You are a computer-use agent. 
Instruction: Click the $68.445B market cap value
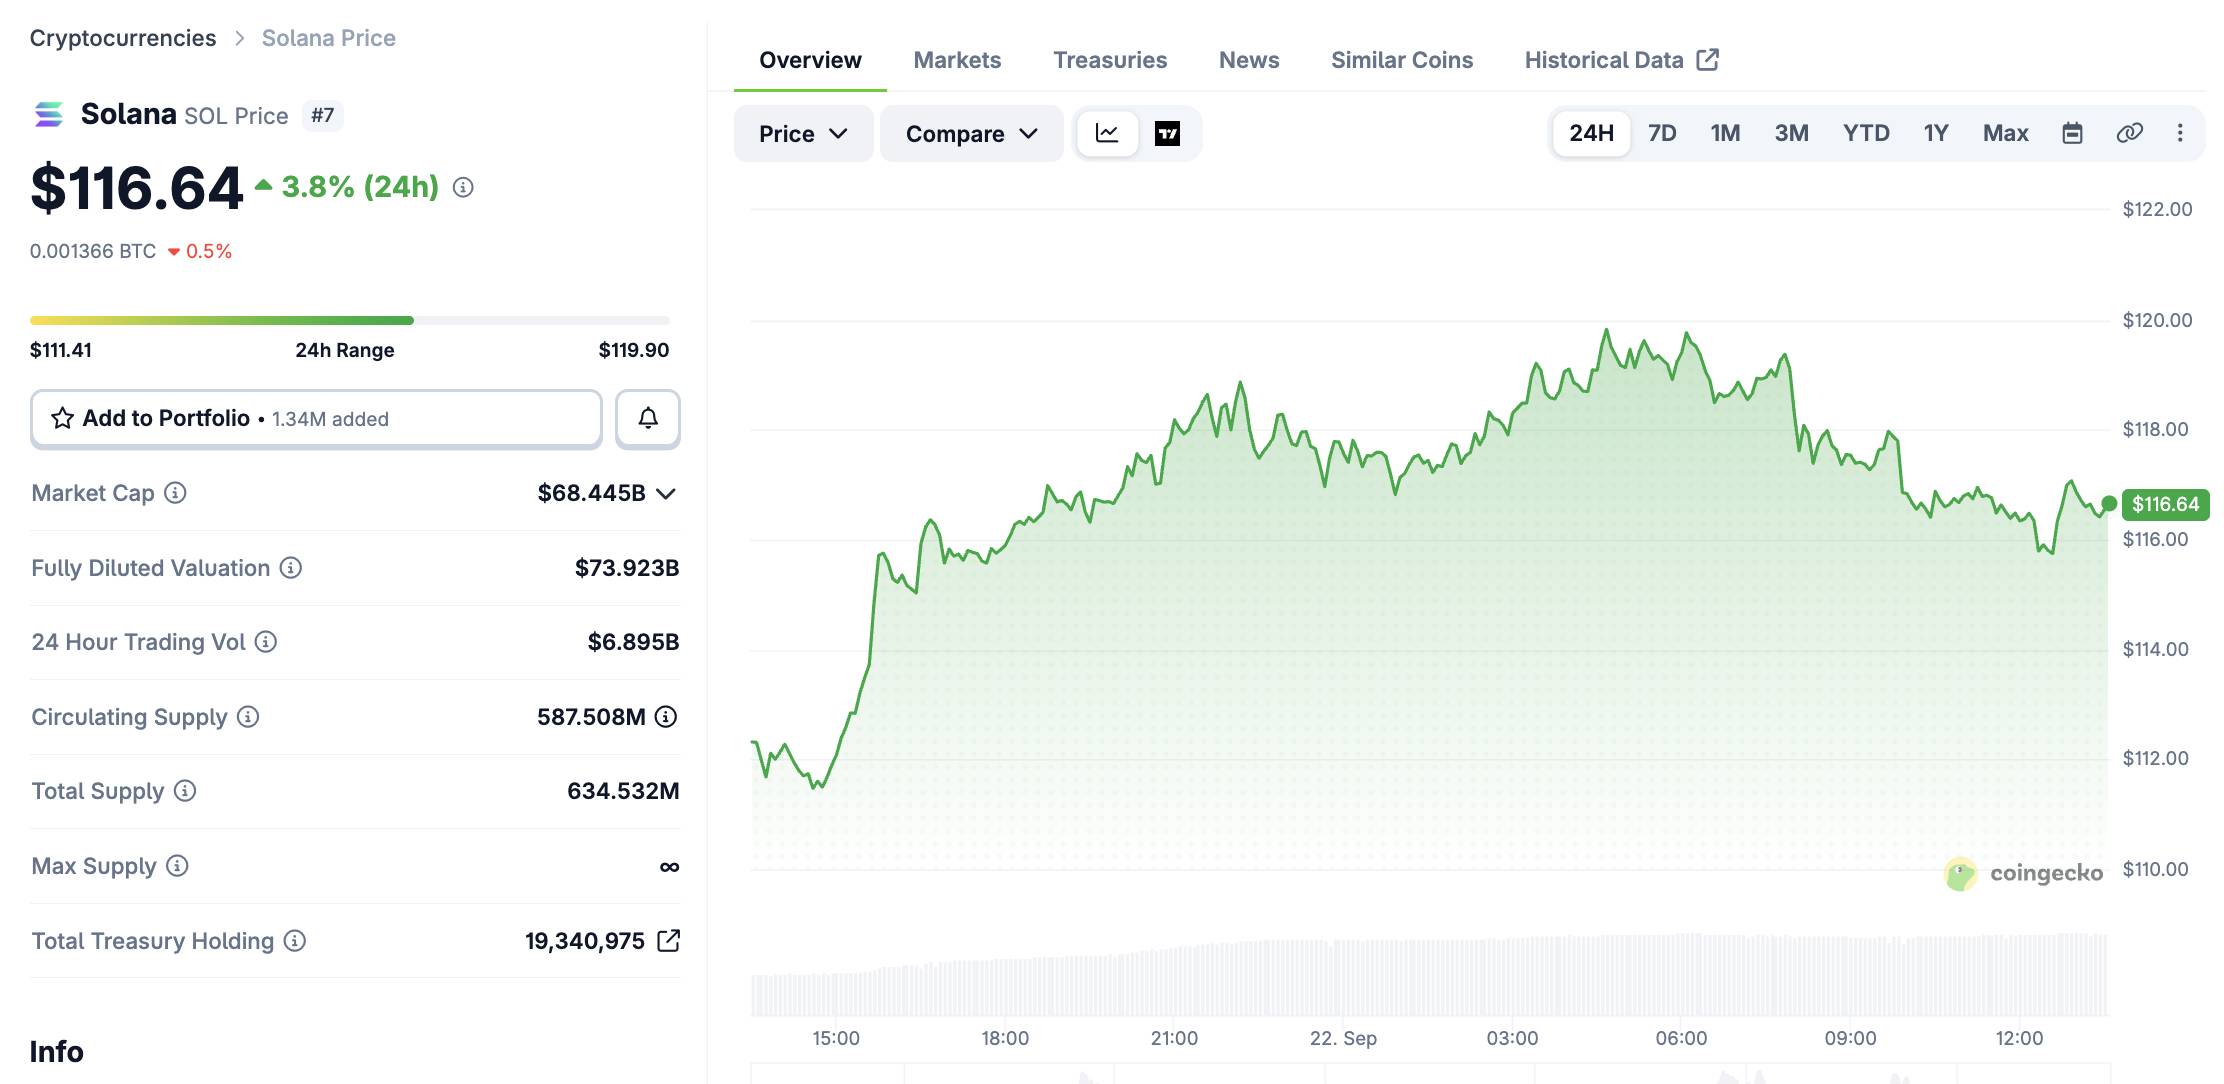(592, 493)
